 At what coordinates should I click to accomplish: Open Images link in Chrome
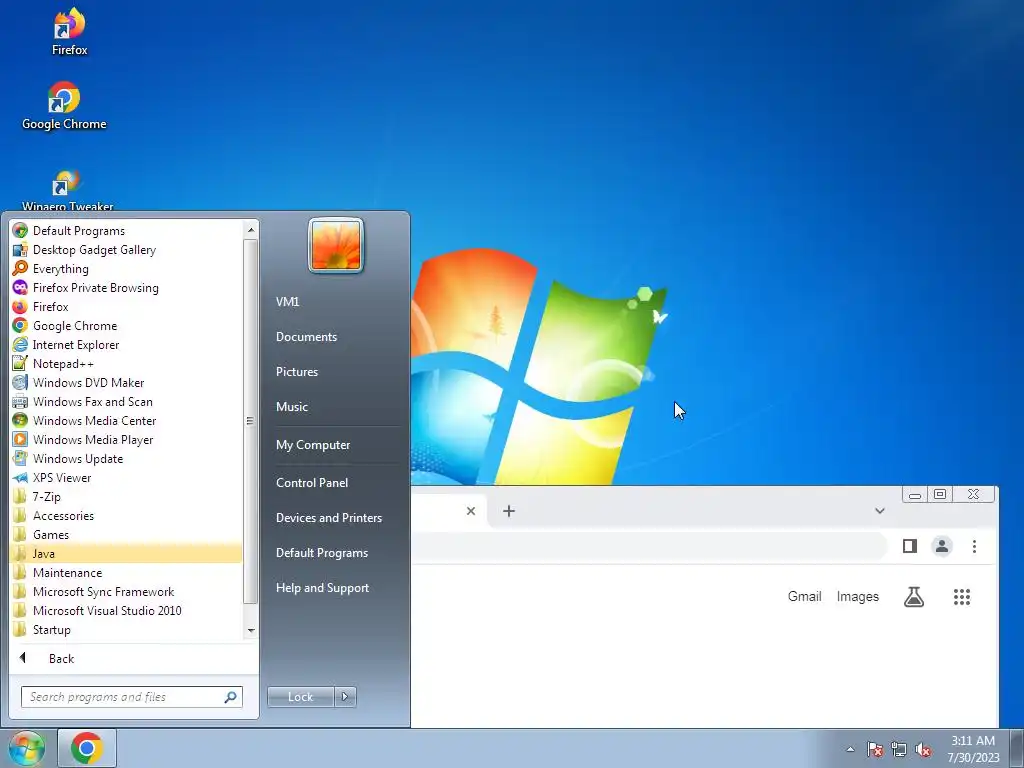pyautogui.click(x=857, y=596)
